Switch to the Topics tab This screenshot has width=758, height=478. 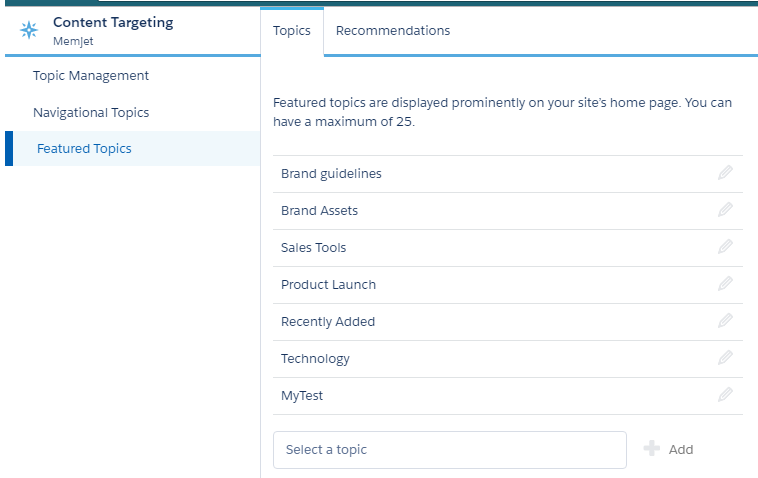pyautogui.click(x=292, y=31)
